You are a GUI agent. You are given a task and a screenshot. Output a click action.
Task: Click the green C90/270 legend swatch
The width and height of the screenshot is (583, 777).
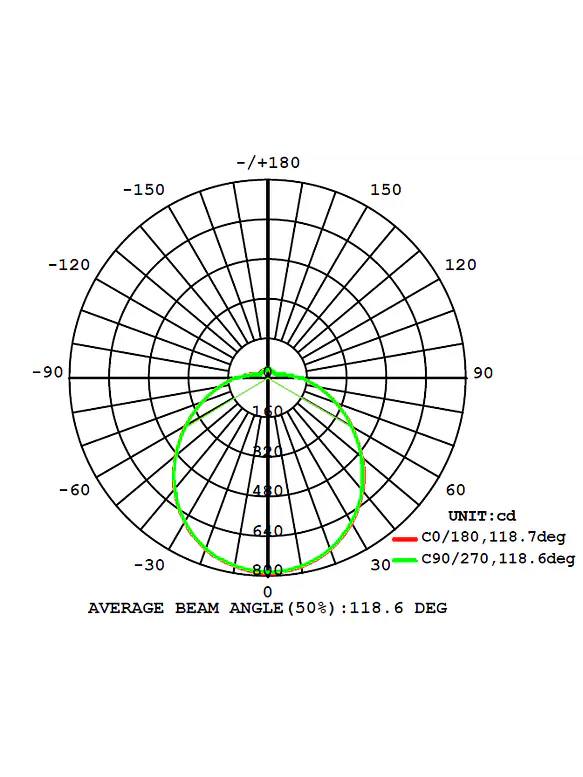(405, 560)
